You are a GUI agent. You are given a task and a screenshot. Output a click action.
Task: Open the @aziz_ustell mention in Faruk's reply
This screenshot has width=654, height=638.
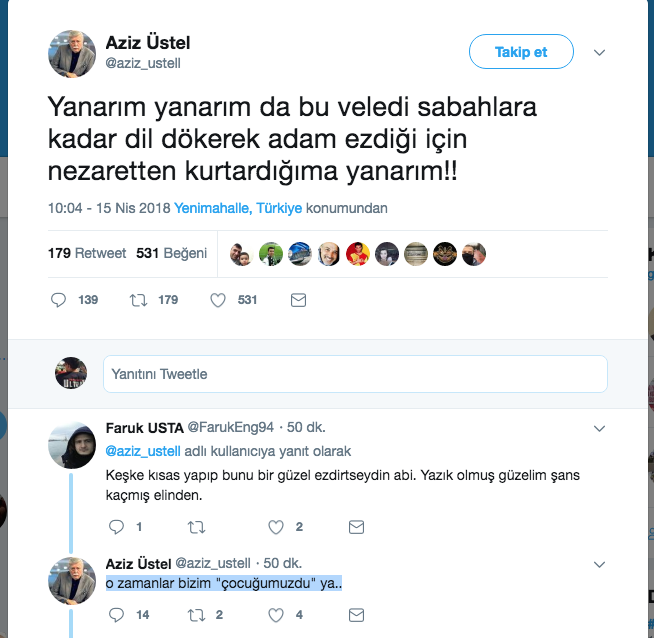click(x=140, y=451)
